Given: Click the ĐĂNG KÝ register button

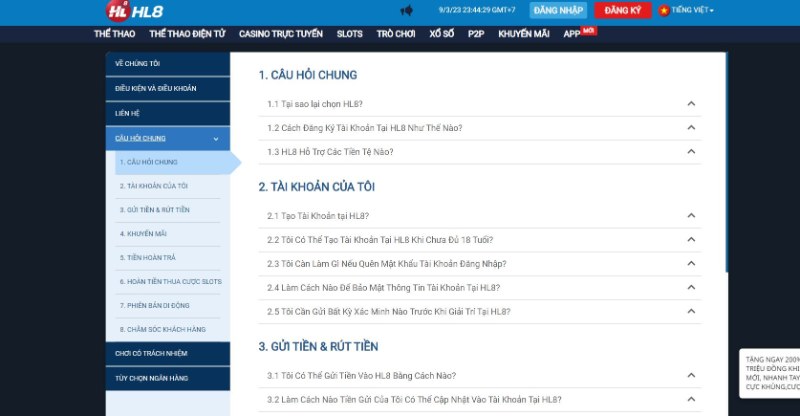Looking at the screenshot, I should [622, 10].
